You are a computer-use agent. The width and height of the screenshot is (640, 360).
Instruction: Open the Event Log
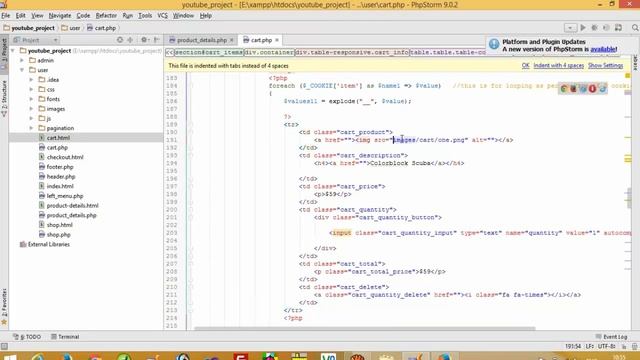(611, 337)
